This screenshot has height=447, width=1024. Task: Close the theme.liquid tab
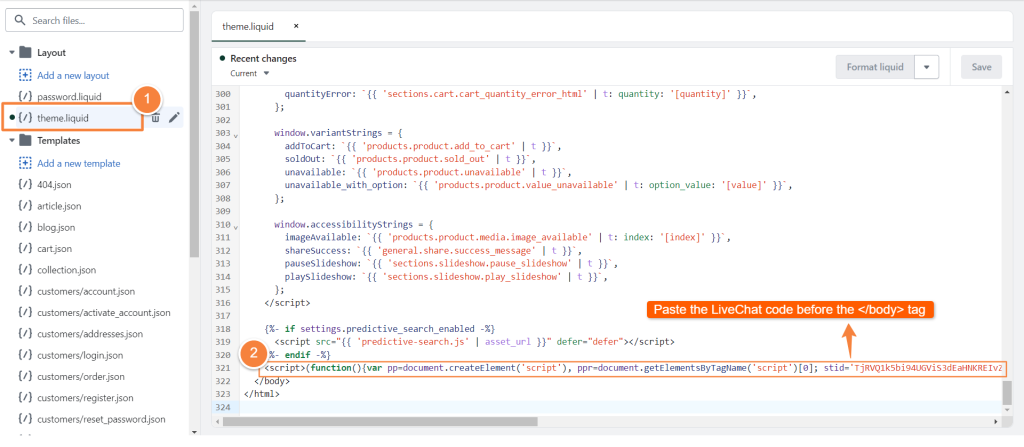[295, 26]
